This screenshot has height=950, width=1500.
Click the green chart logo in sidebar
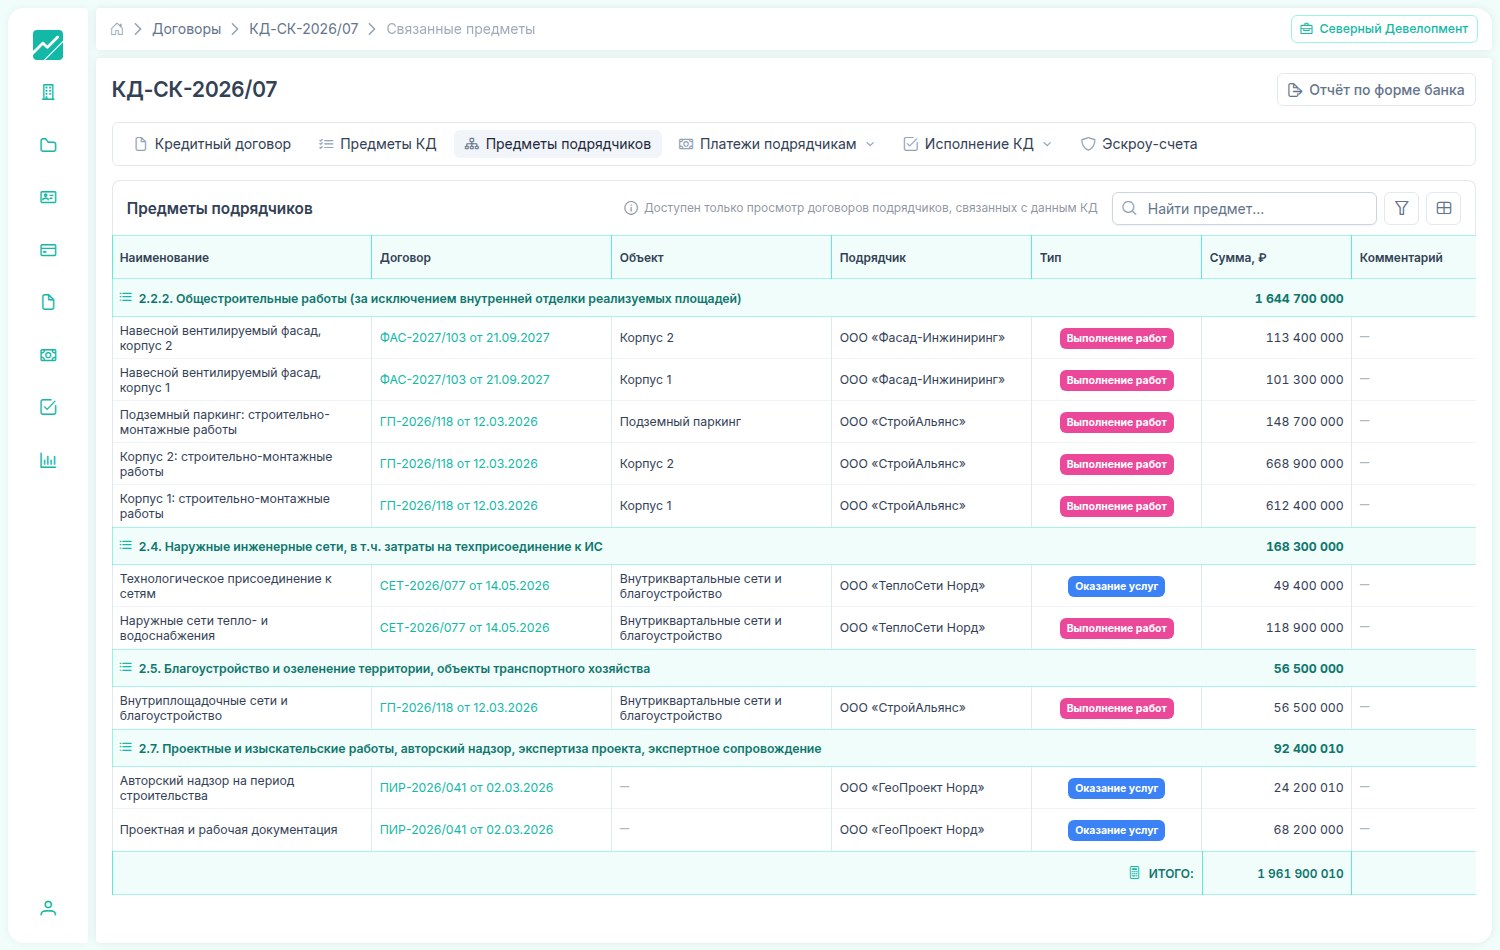48,45
